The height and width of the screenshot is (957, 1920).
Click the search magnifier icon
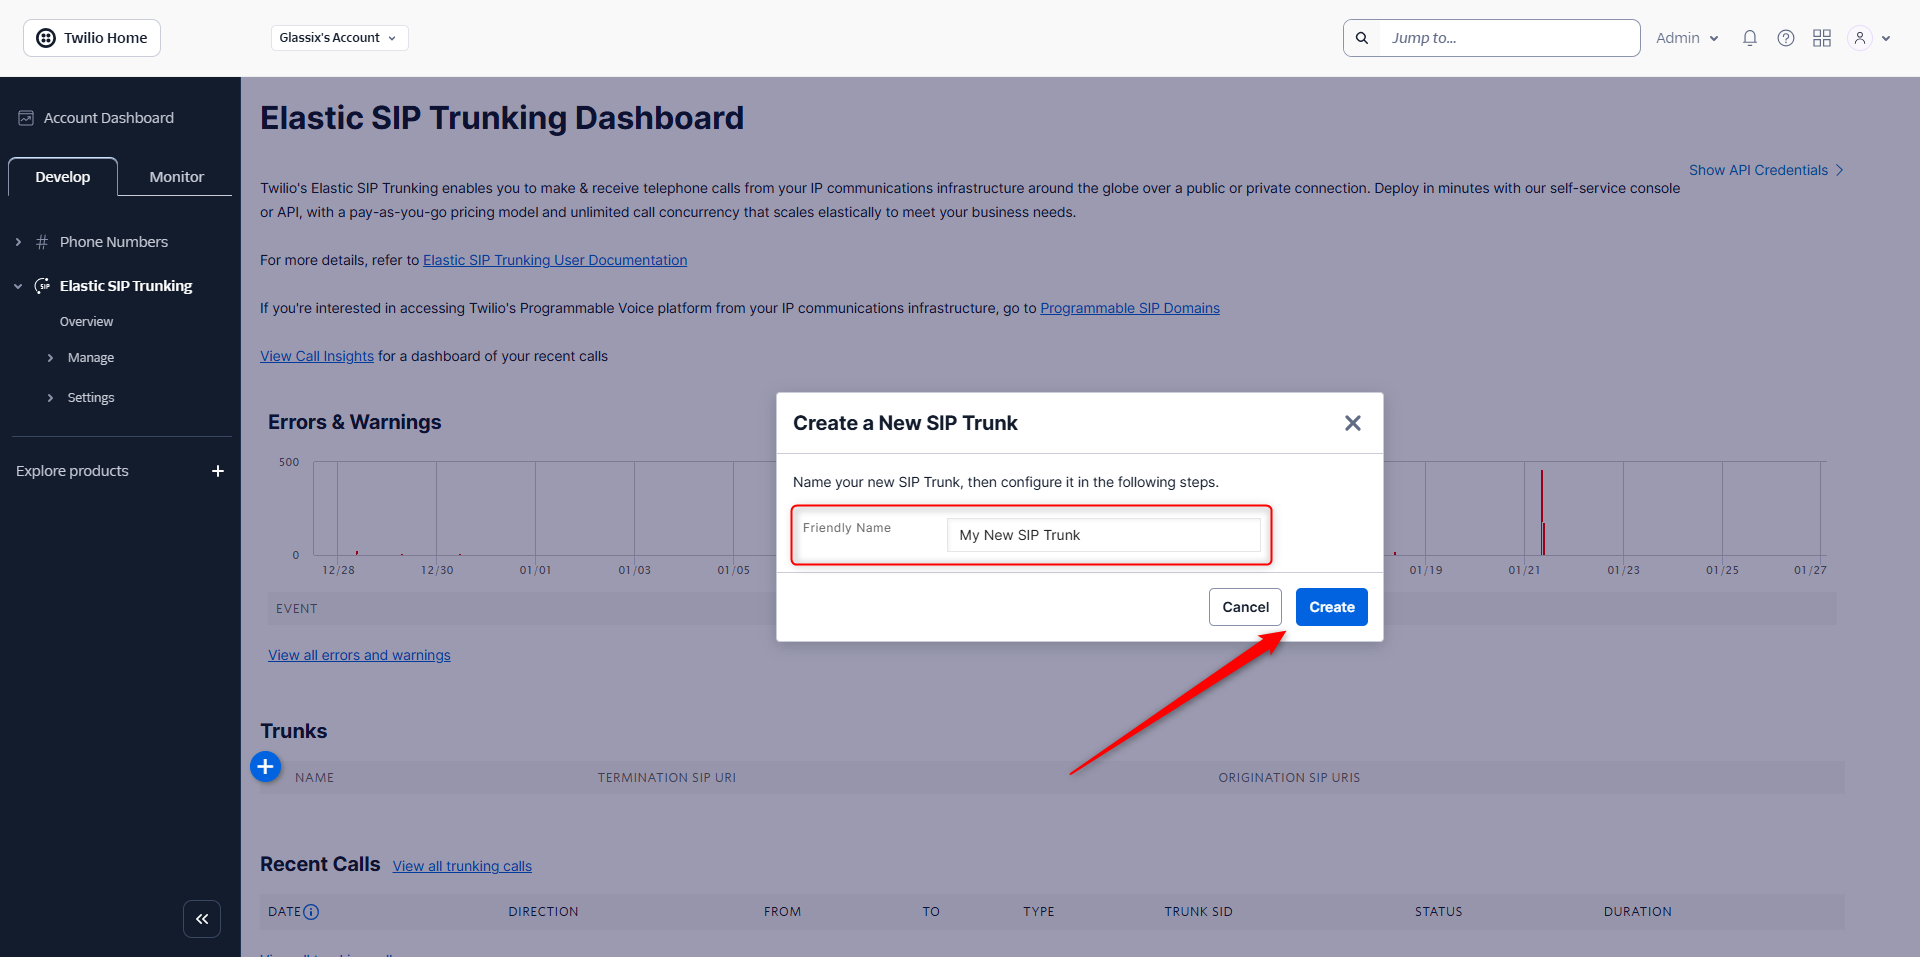pyautogui.click(x=1362, y=38)
